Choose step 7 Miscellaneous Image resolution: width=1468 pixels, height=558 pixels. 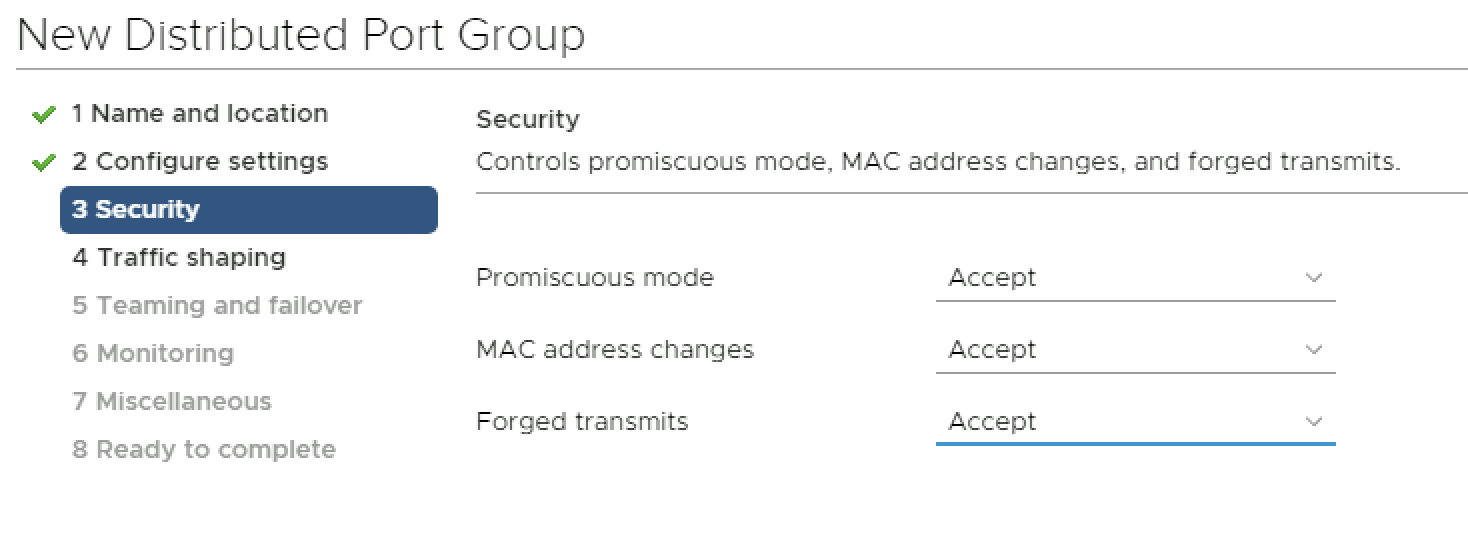click(x=172, y=402)
